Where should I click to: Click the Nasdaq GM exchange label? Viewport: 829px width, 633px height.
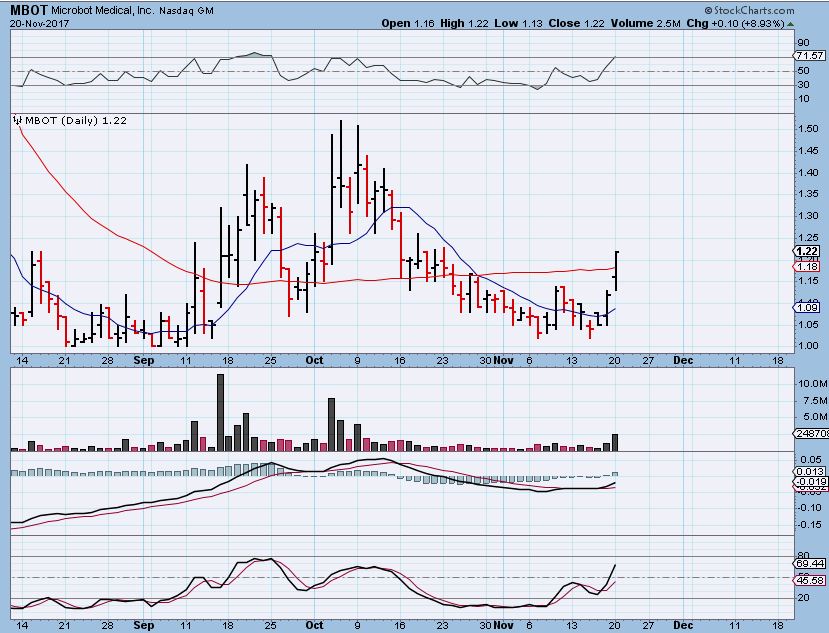click(x=186, y=11)
